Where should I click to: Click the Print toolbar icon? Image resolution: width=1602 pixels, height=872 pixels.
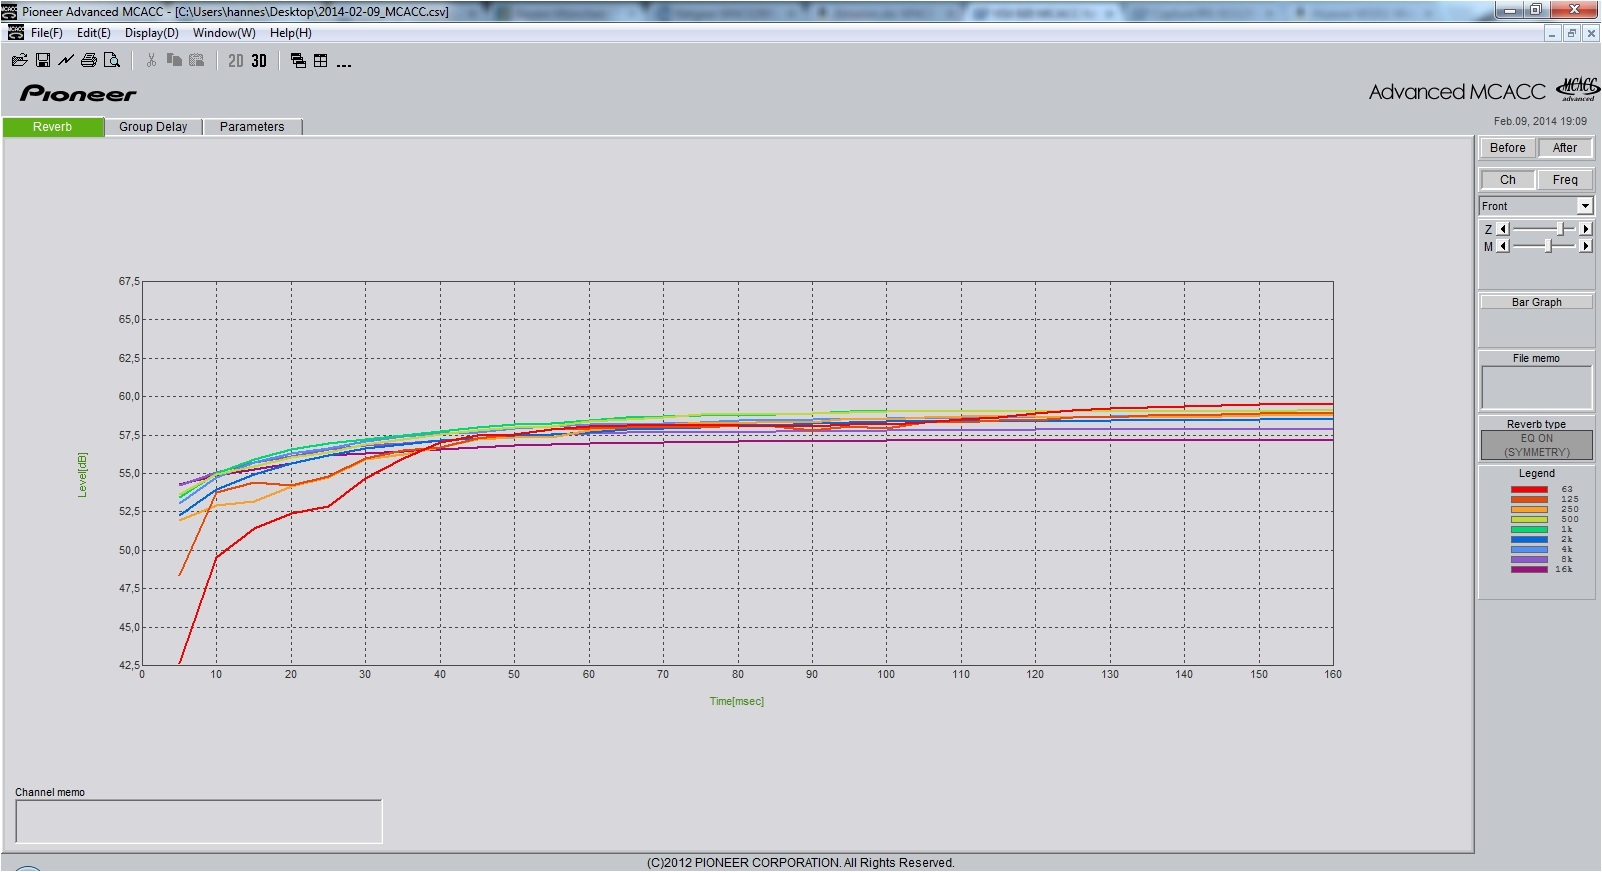tap(89, 61)
